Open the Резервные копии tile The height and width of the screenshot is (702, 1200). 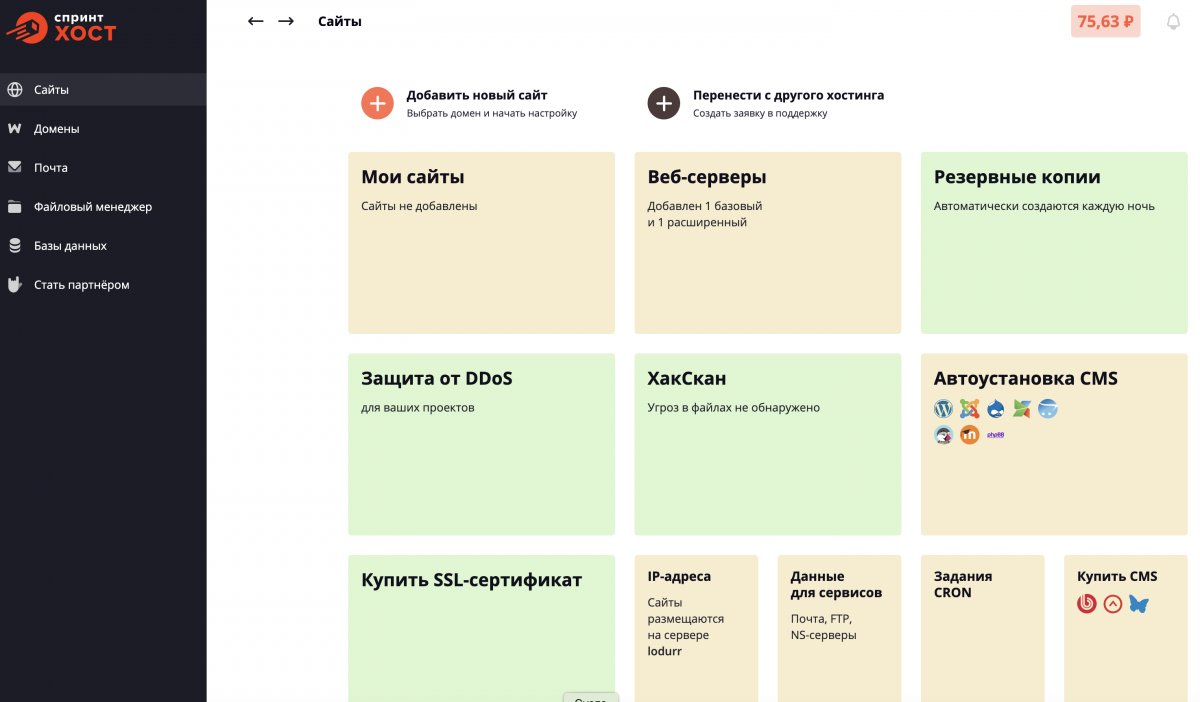(1053, 243)
